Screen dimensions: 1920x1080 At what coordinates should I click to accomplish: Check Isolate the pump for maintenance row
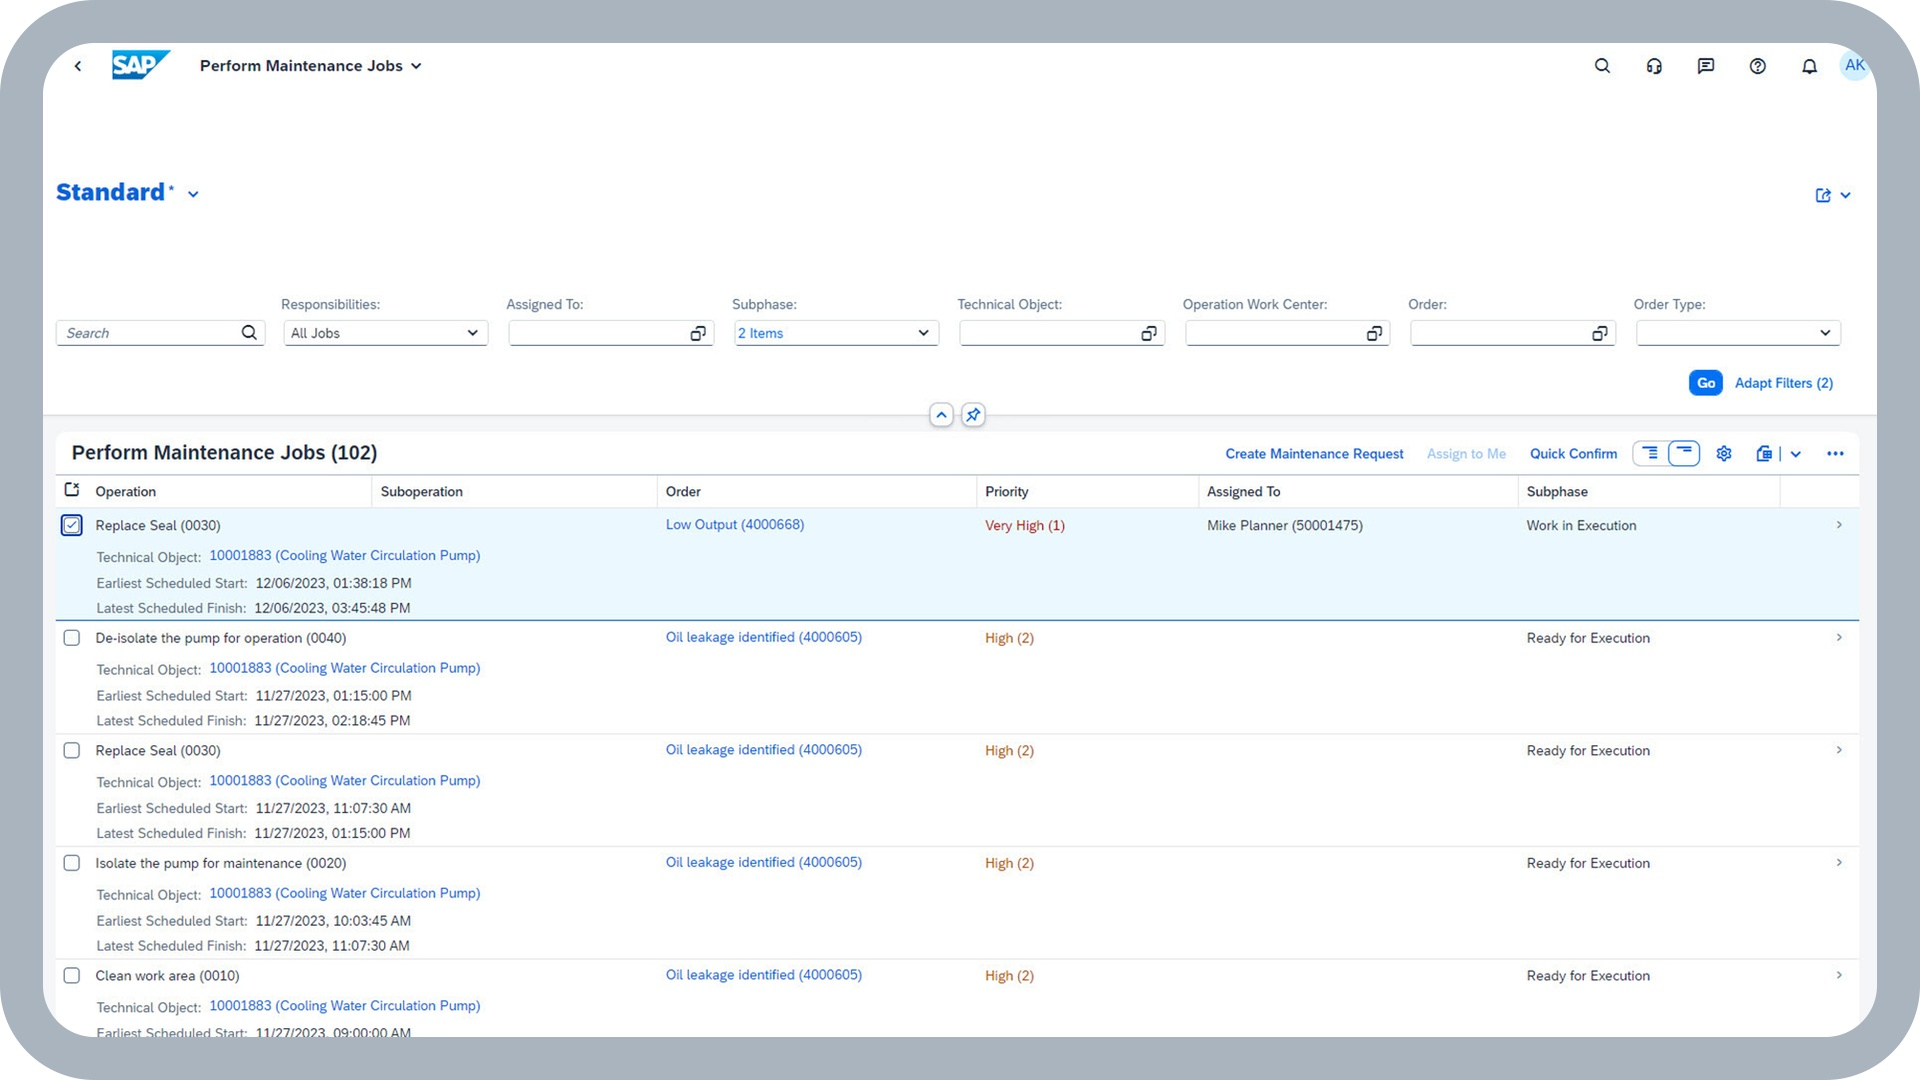point(72,863)
